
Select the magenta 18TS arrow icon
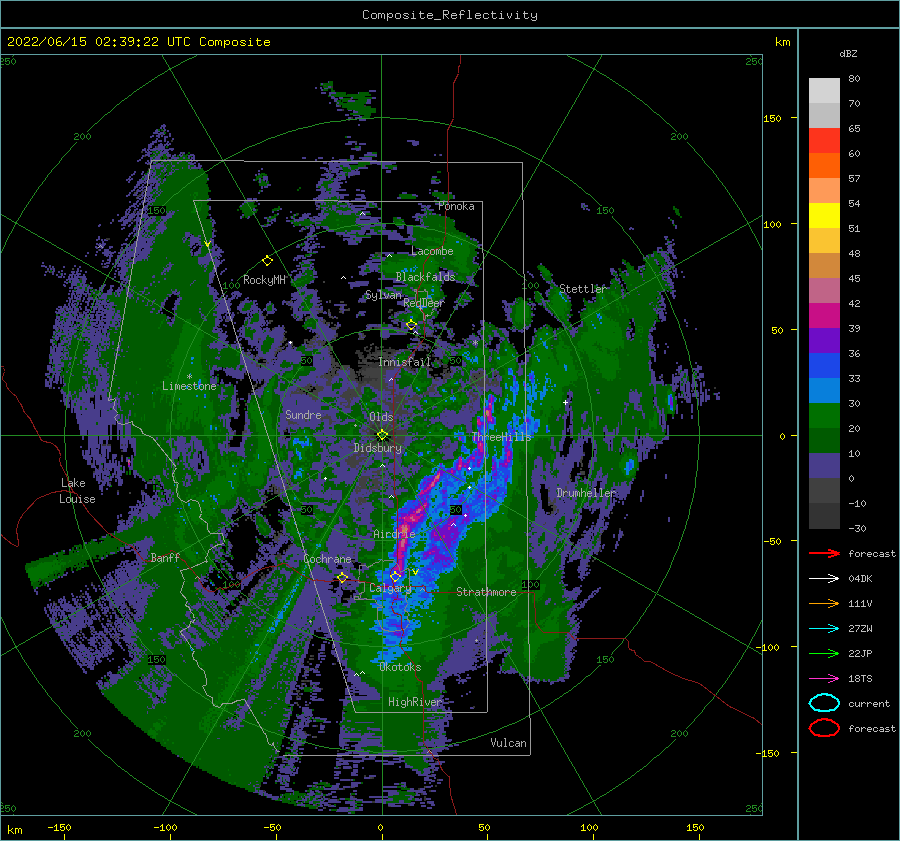824,679
